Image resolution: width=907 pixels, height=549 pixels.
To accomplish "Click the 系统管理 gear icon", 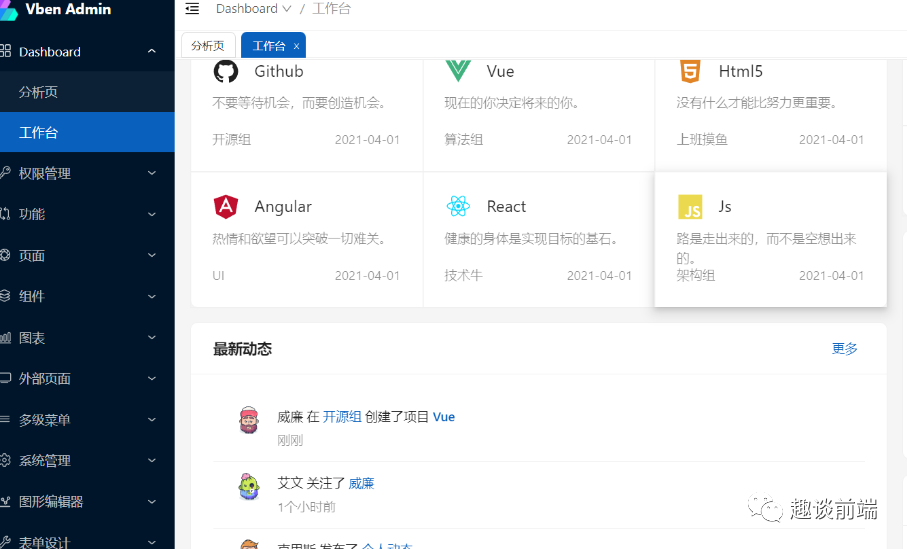I will pos(5,460).
